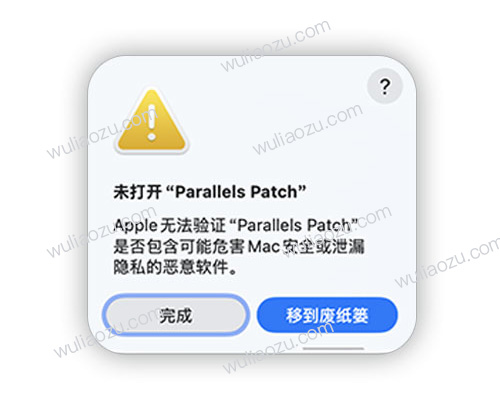Image resolution: width=500 pixels, height=400 pixels.
Task: Click the thin gray line under the trash button
Action: pyautogui.click(x=333, y=348)
